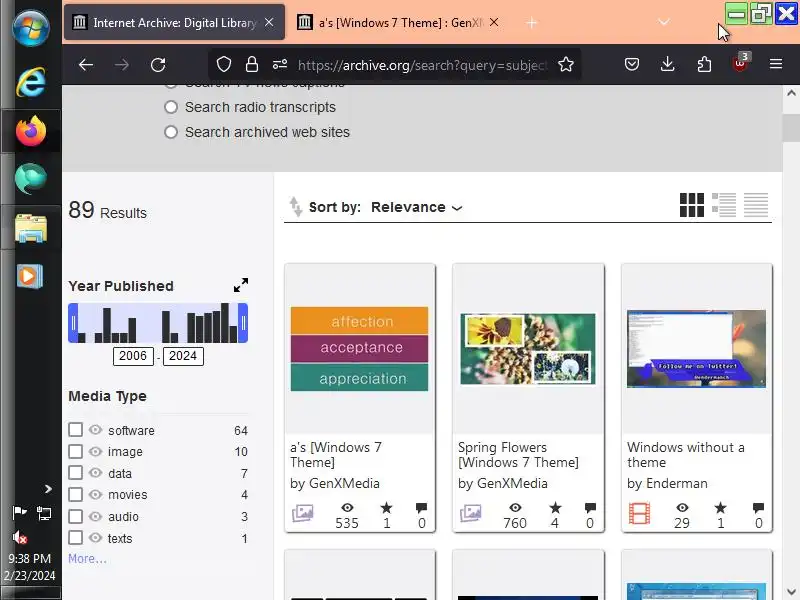
Task: Select Search archived web sites option
Action: tap(171, 132)
